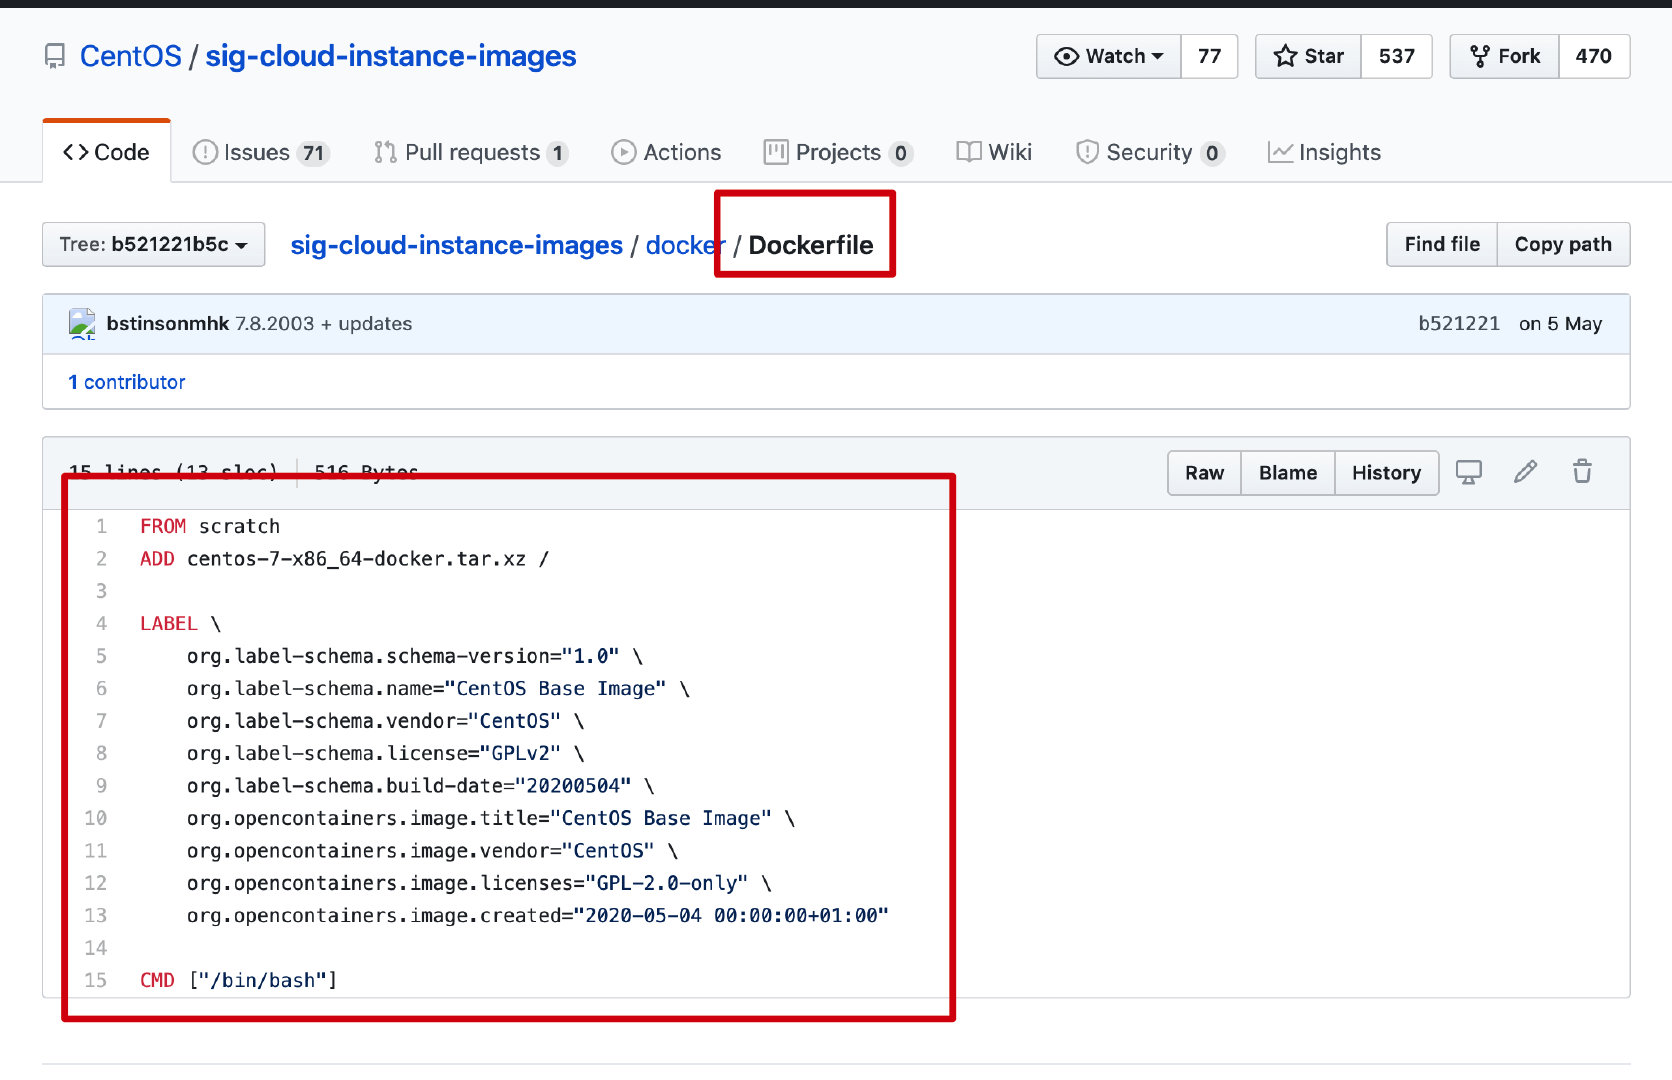Open the file History
1672x1080 pixels.
coord(1386,473)
